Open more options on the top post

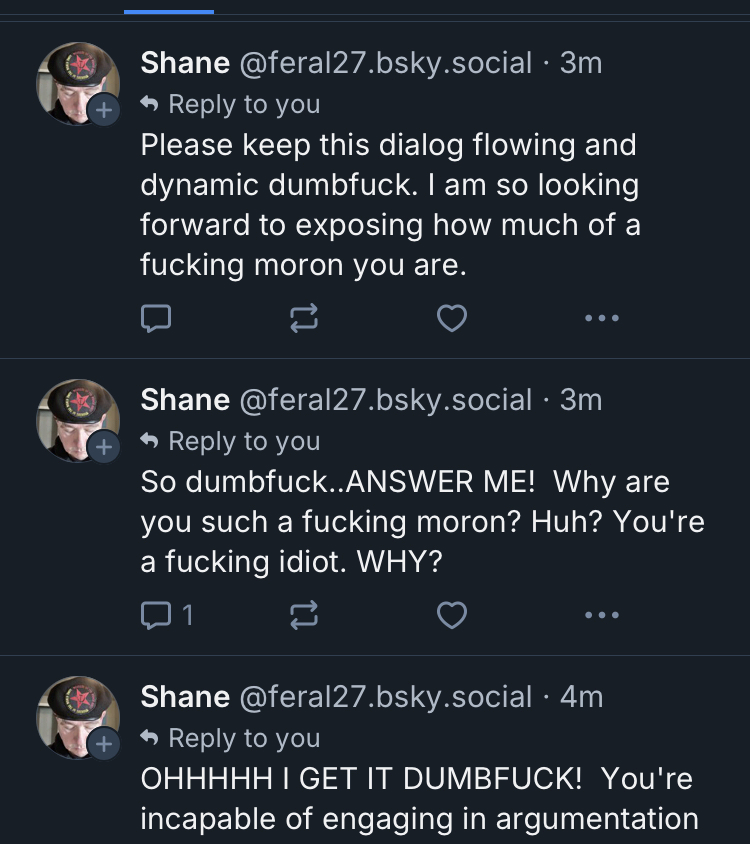tap(602, 319)
